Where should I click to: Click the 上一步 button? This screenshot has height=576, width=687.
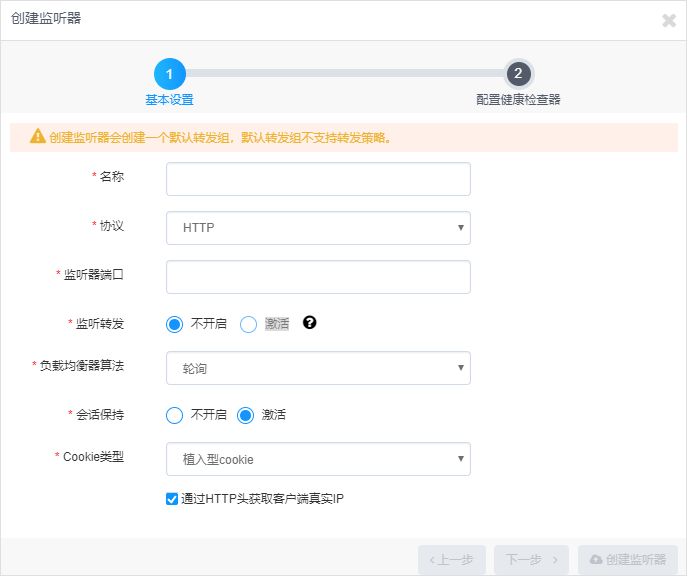[452, 560]
